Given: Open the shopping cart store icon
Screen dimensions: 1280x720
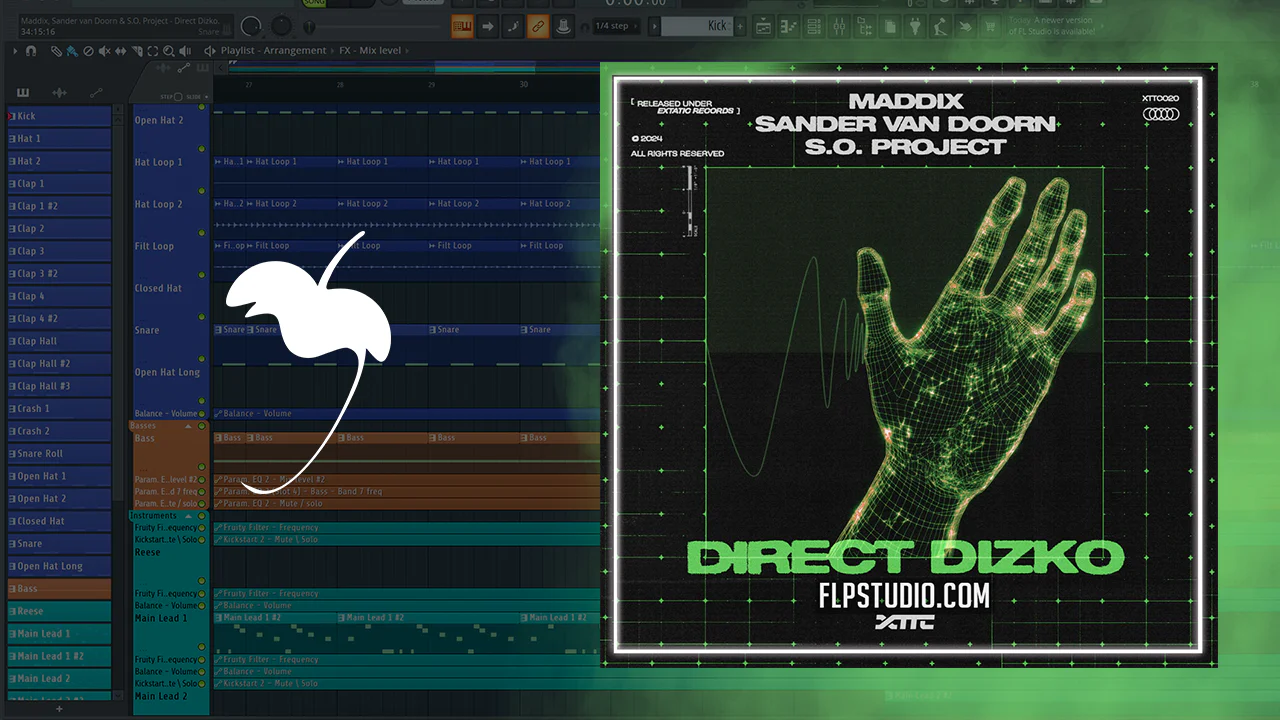Looking at the screenshot, I should click(991, 26).
